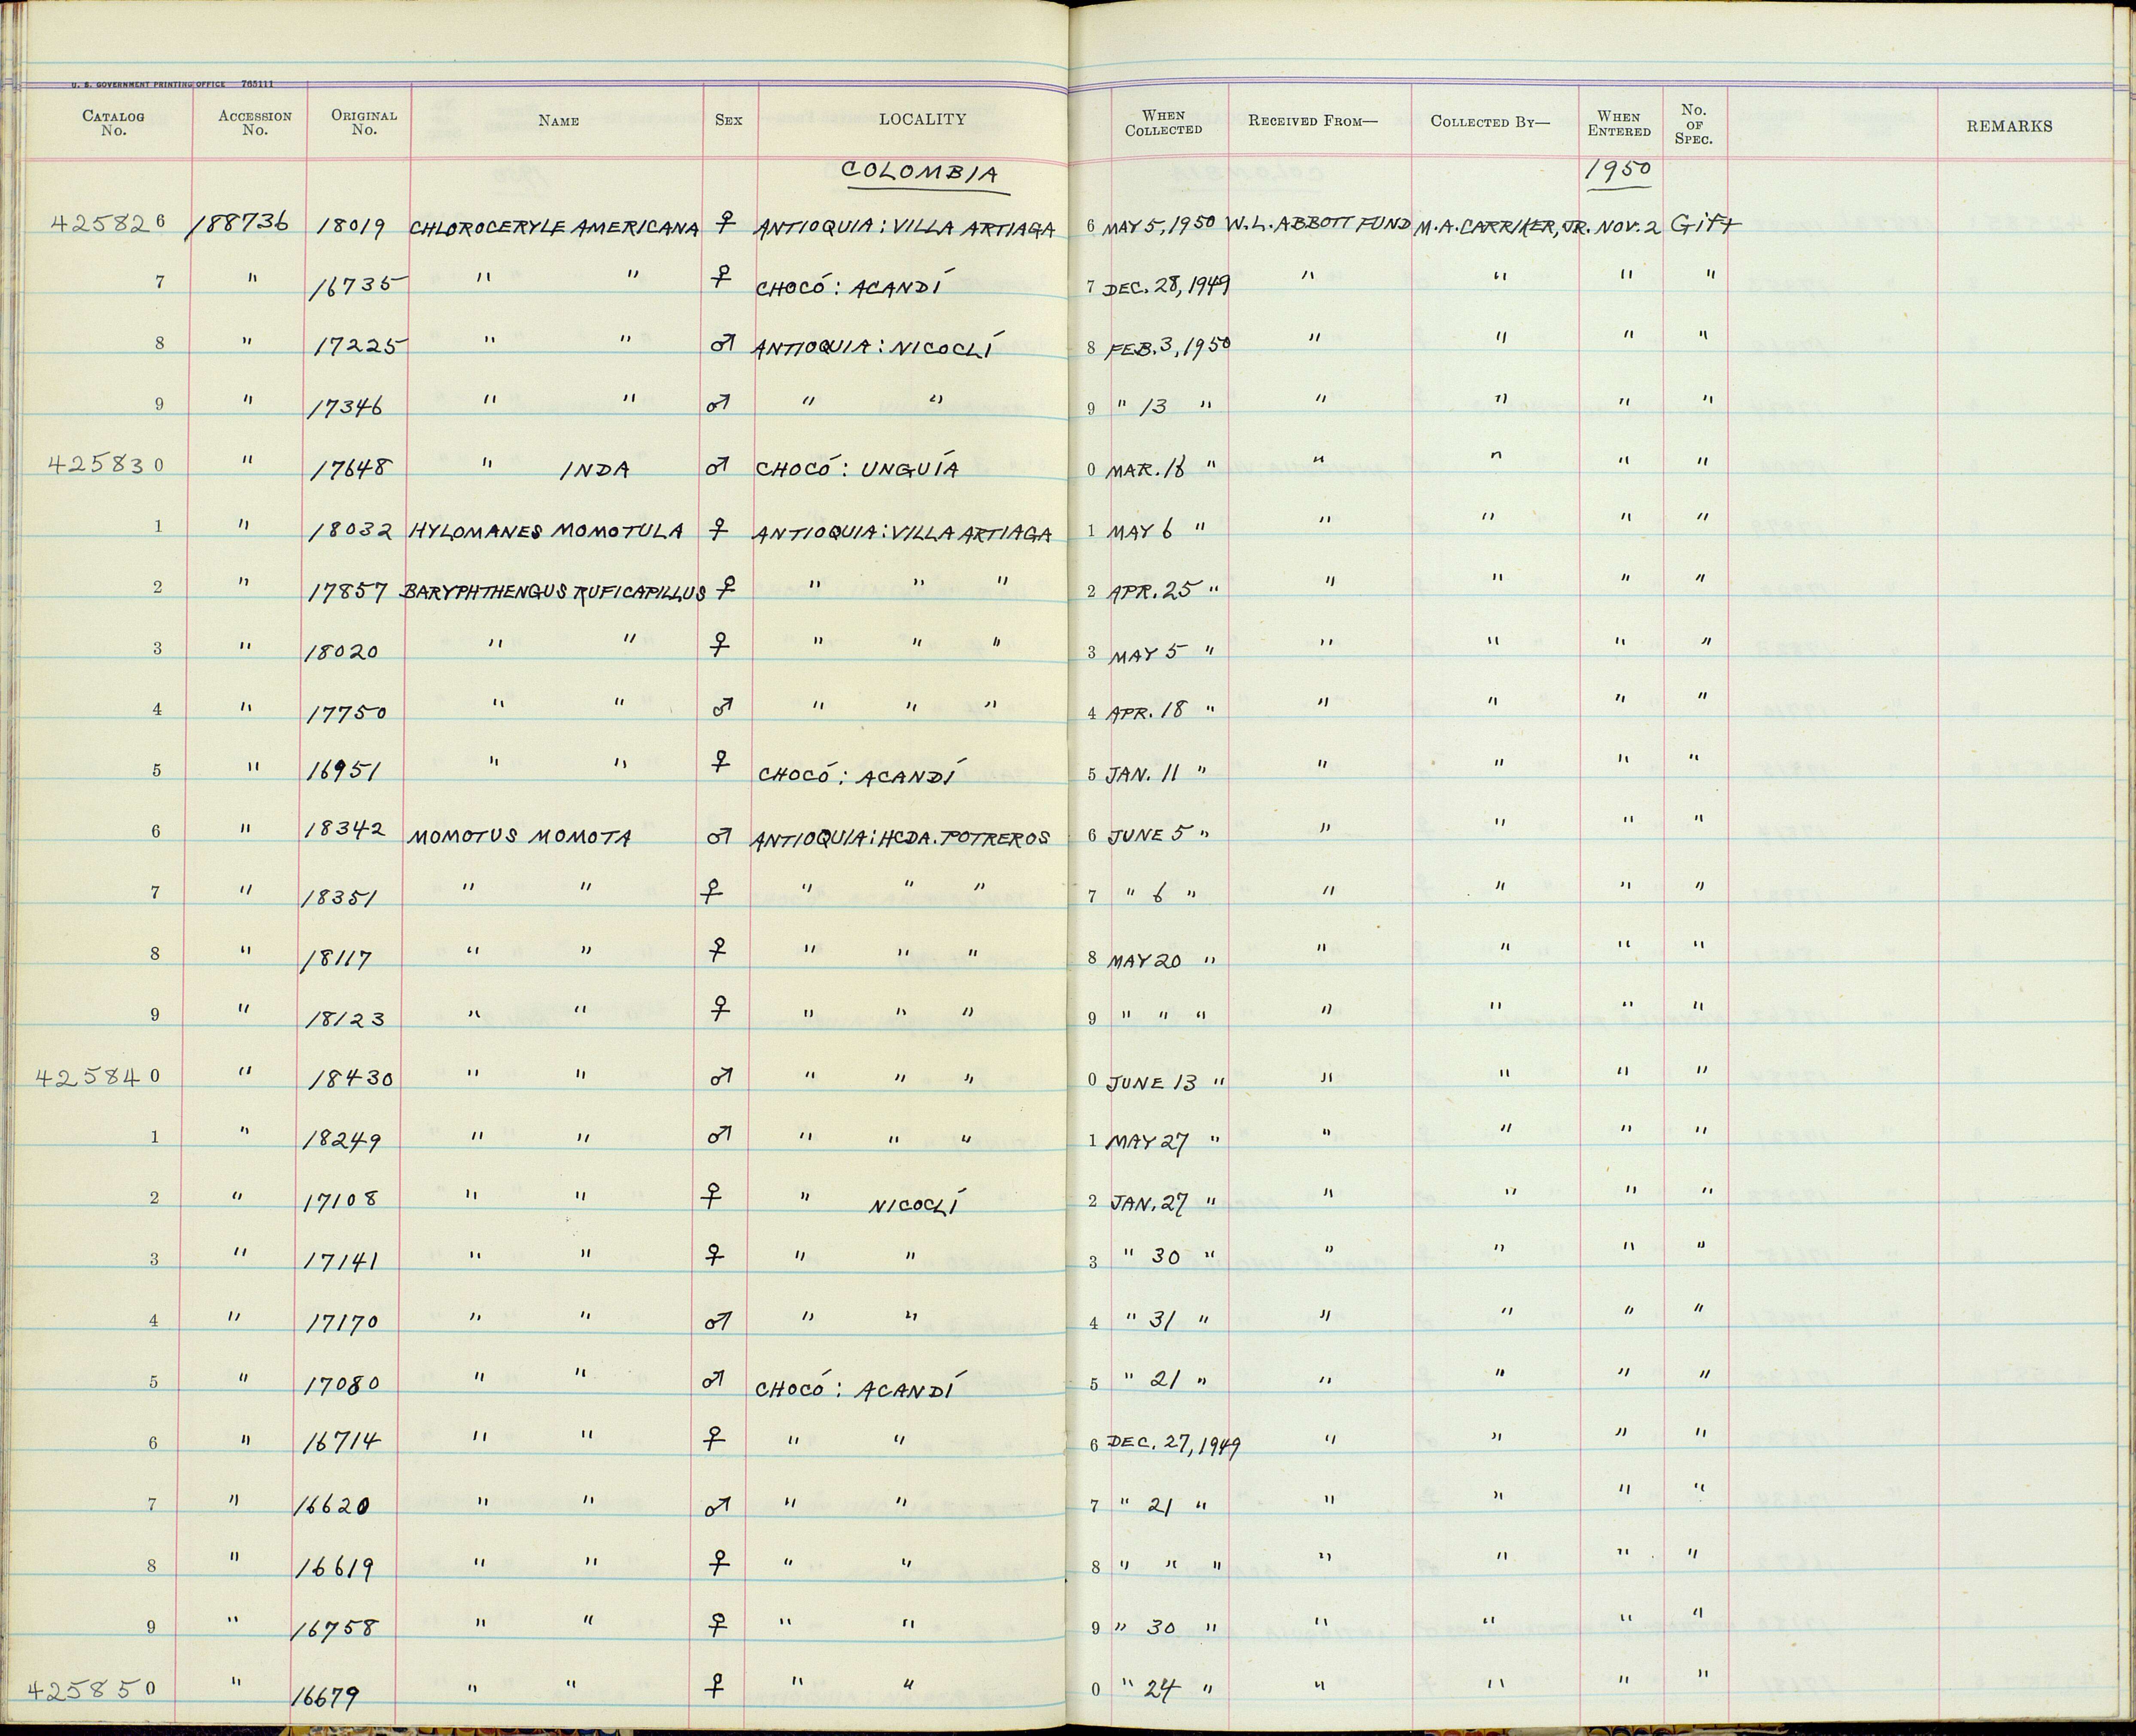Screen dimensions: 2136x1736
Task: Click original number 18249
Action: click(344, 1141)
